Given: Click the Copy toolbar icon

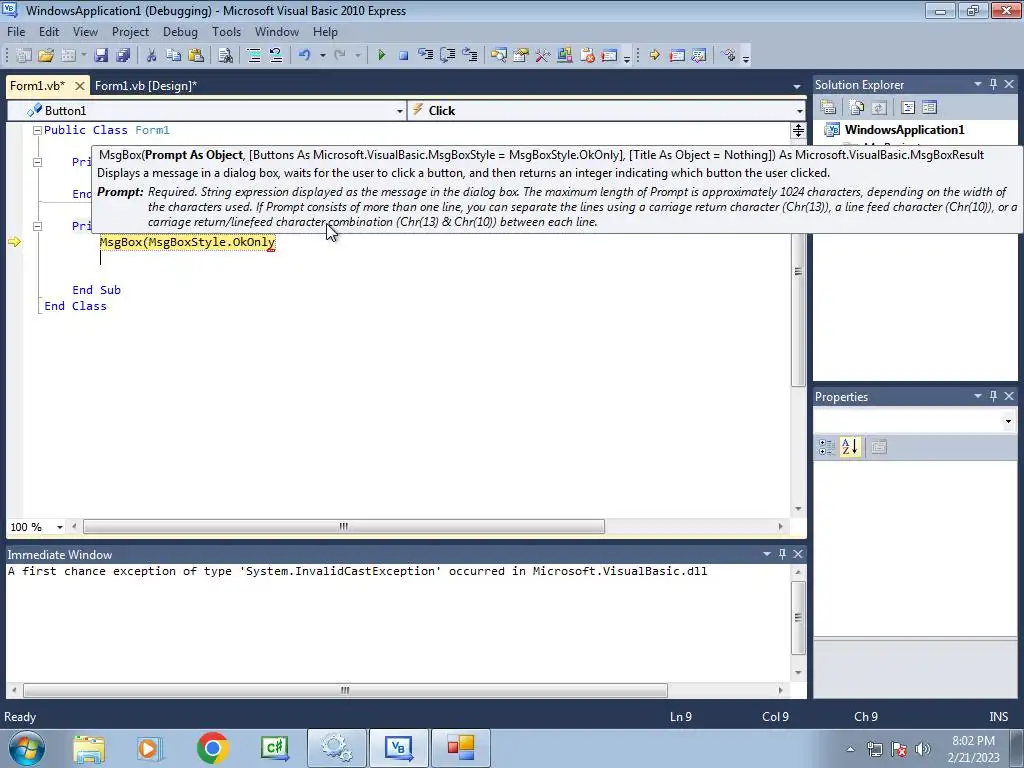Looking at the screenshot, I should 173,56.
